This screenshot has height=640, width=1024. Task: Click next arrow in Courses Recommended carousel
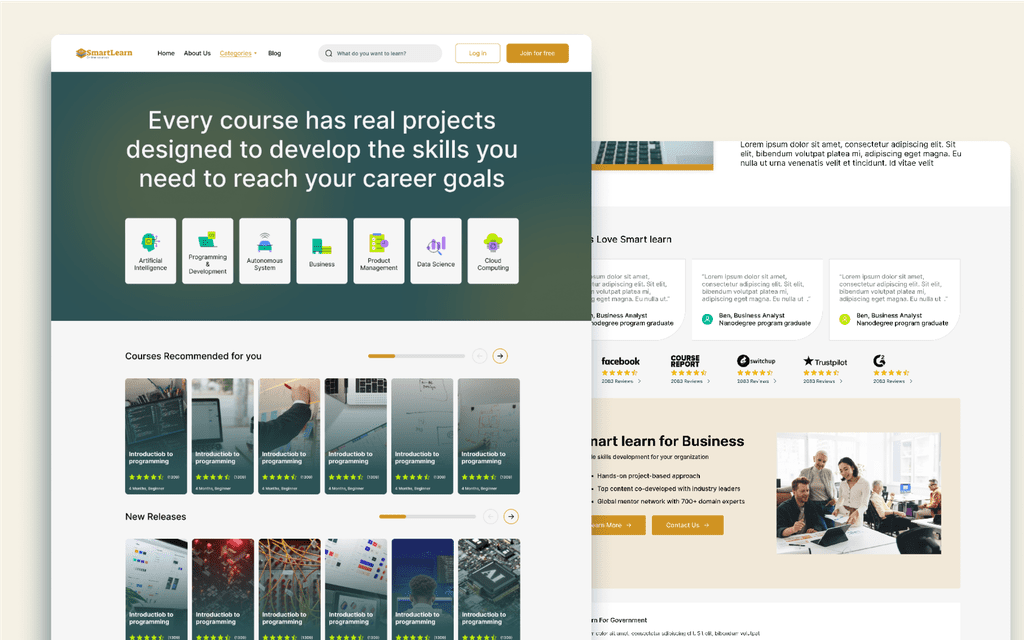coord(500,356)
